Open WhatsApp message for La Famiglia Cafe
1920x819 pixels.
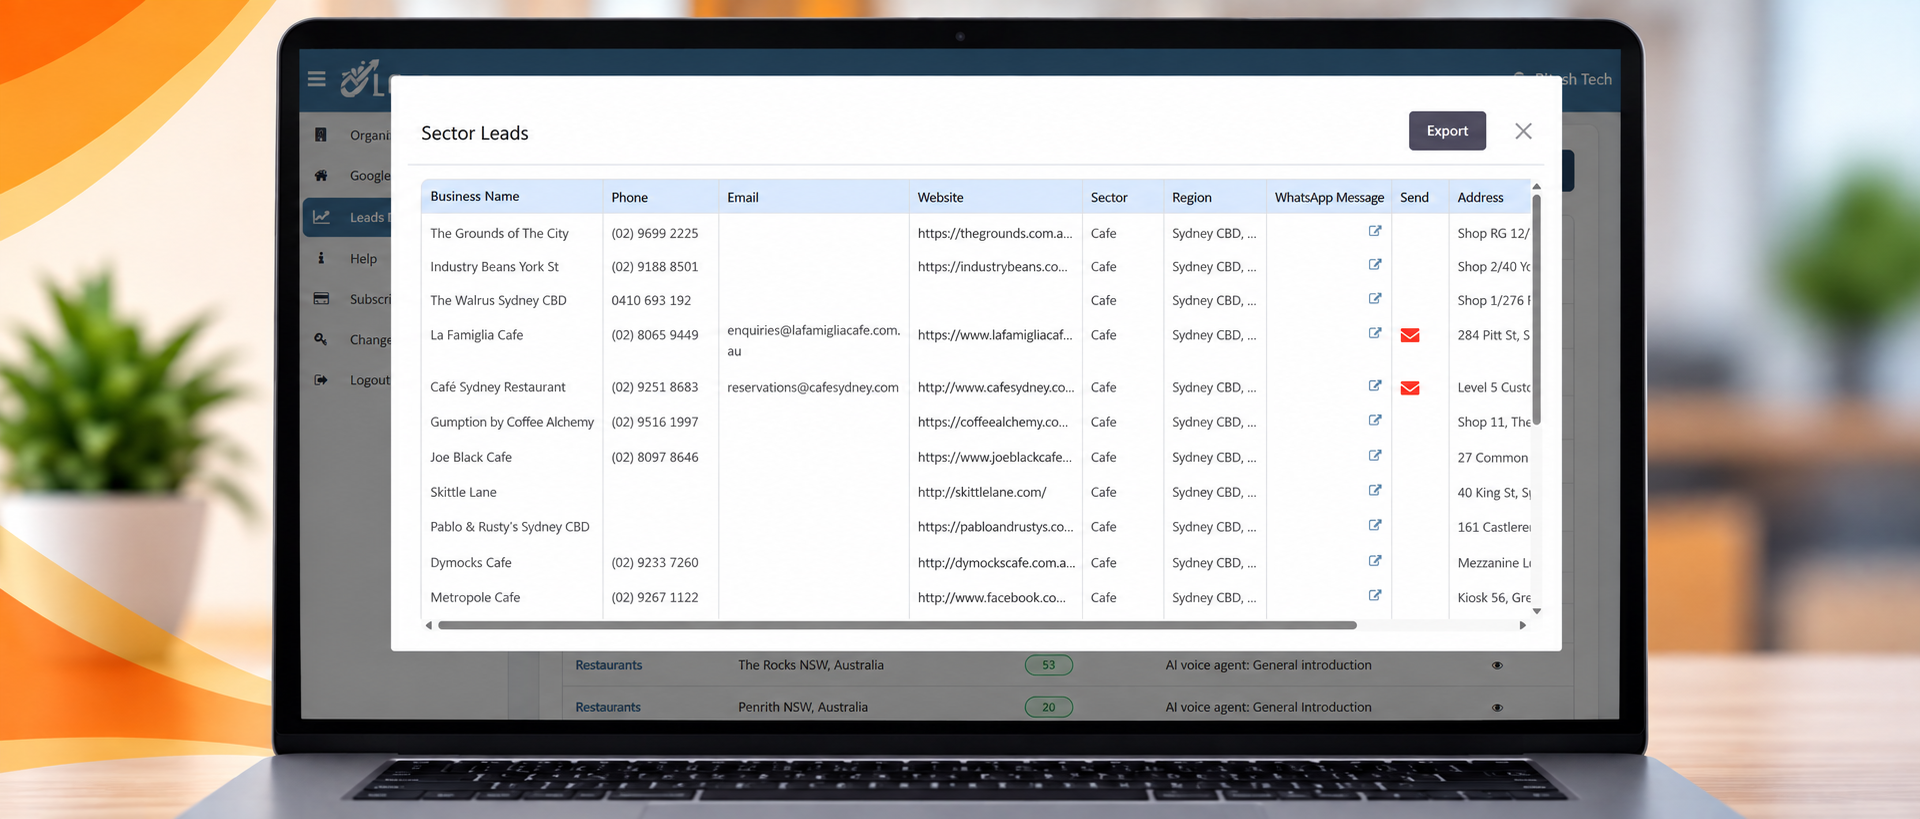pyautogui.click(x=1375, y=333)
